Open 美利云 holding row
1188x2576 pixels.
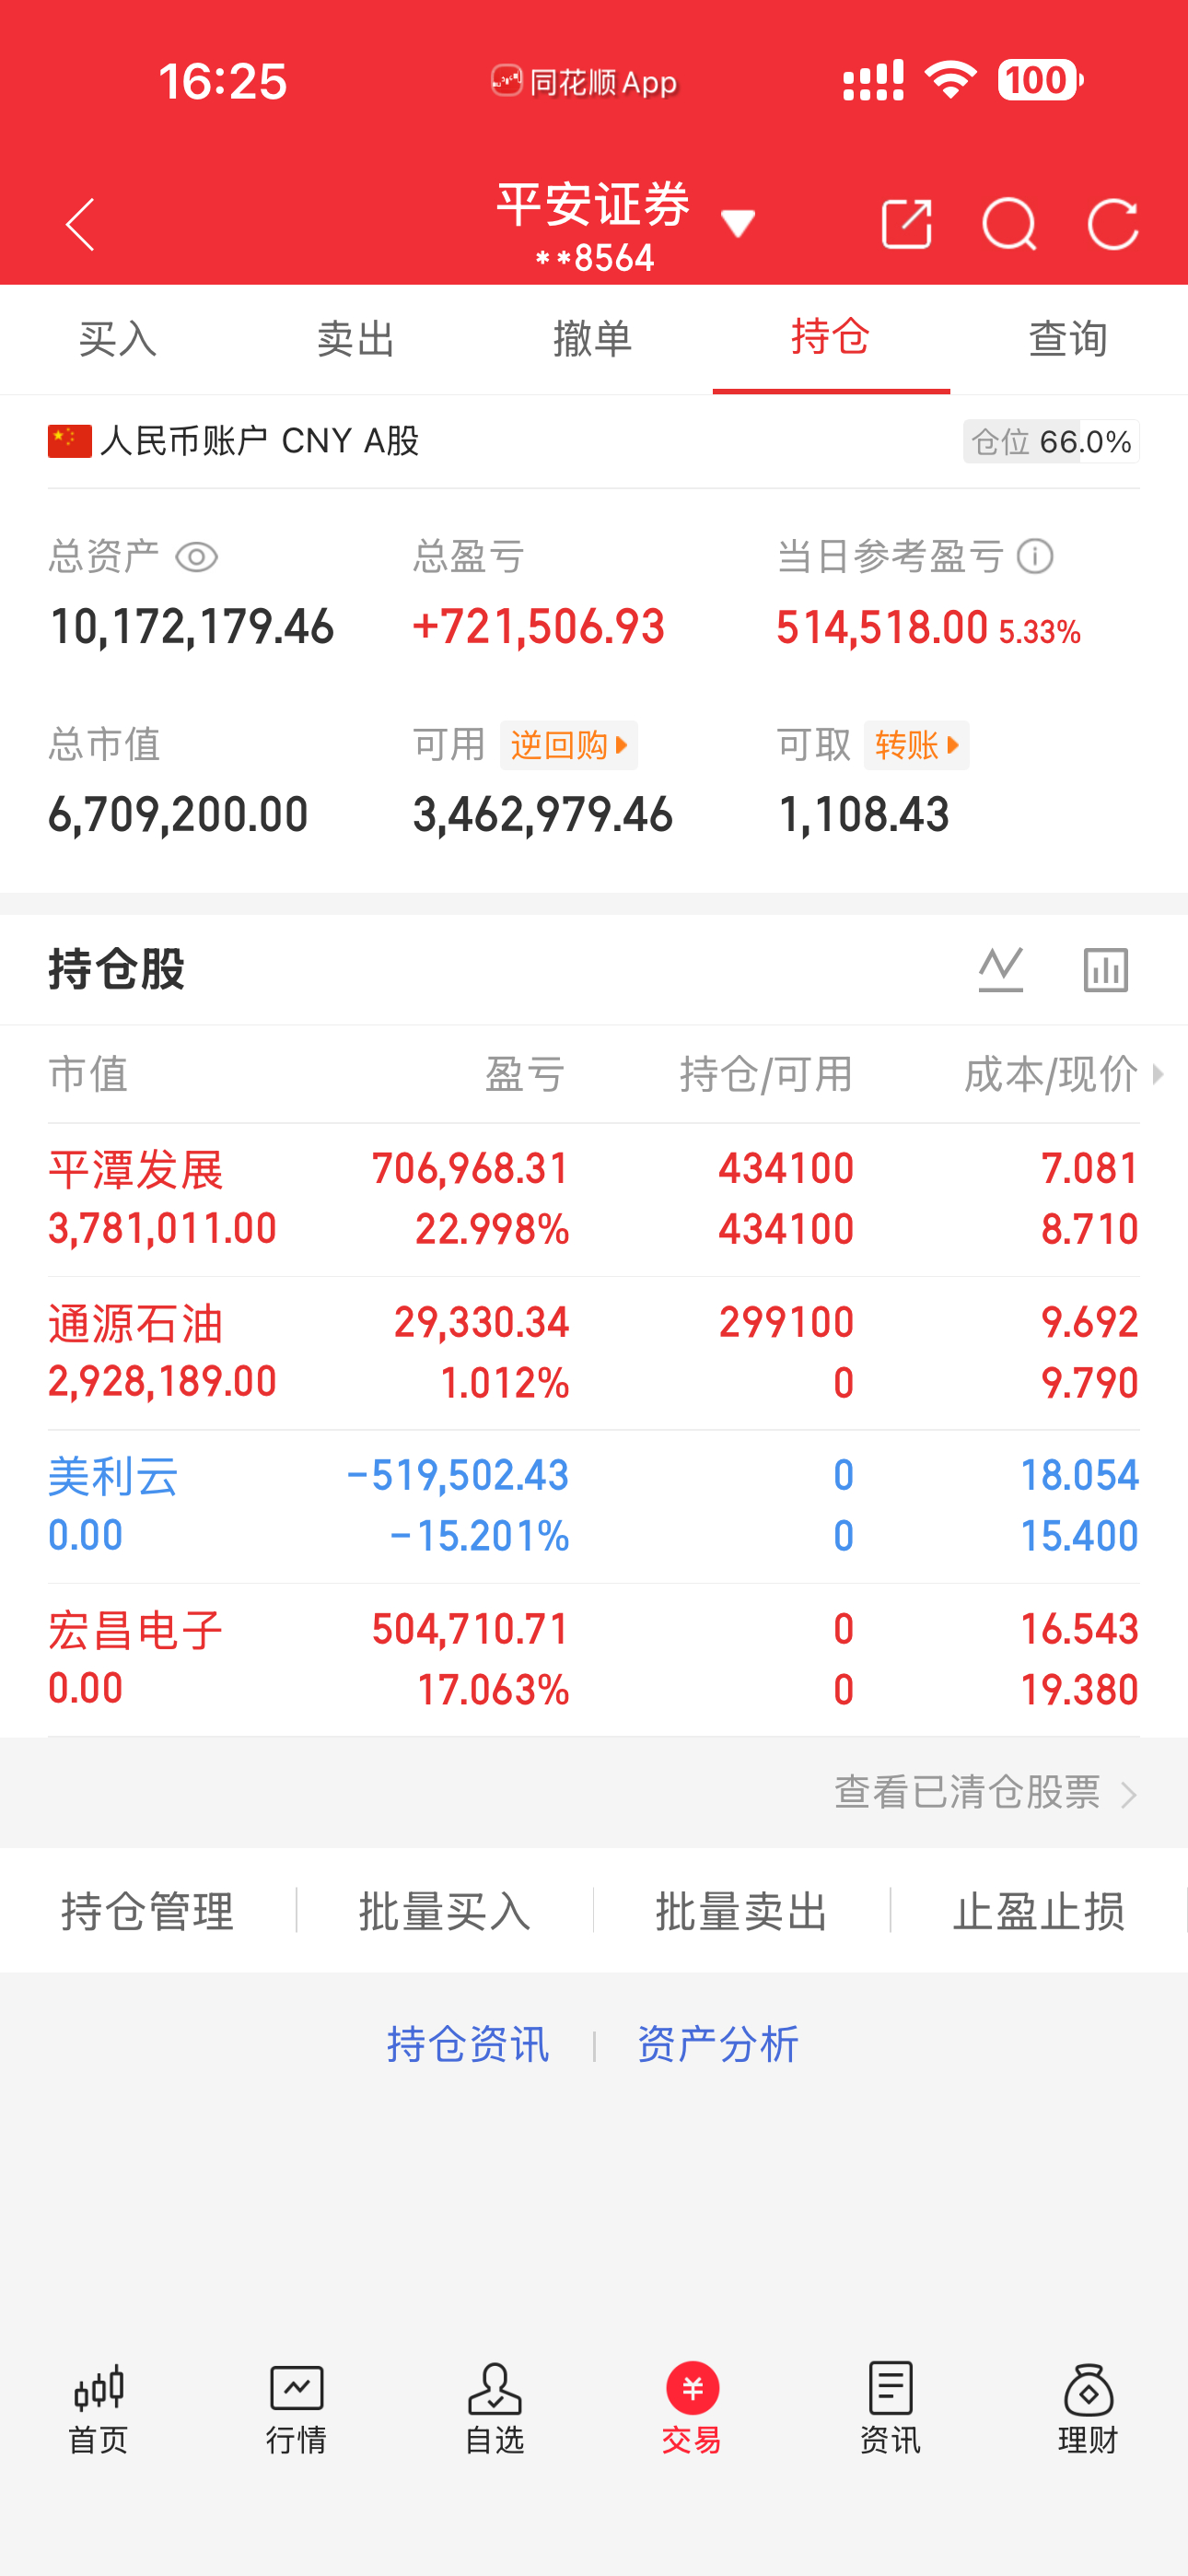point(594,1506)
